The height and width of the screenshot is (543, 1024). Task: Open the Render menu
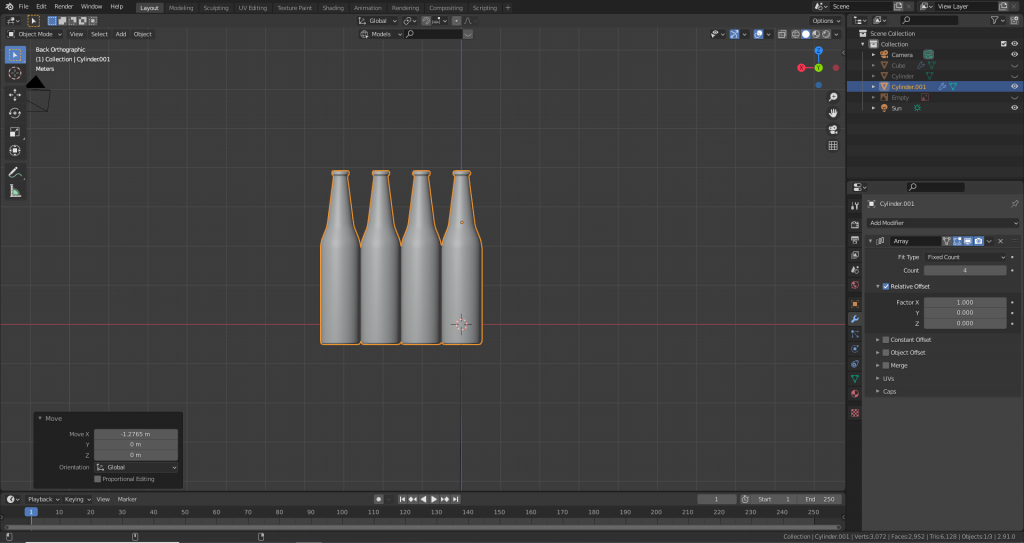coord(63,6)
